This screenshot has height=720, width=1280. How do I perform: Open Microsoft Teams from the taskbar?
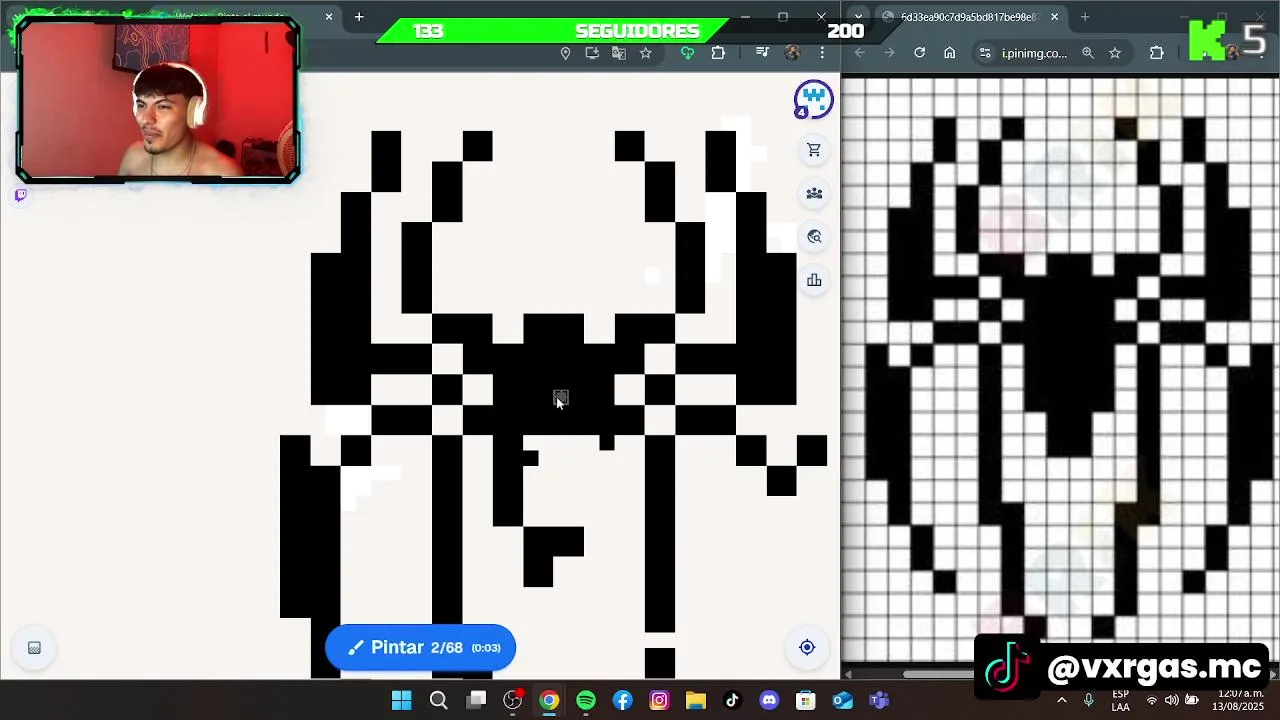pos(879,700)
